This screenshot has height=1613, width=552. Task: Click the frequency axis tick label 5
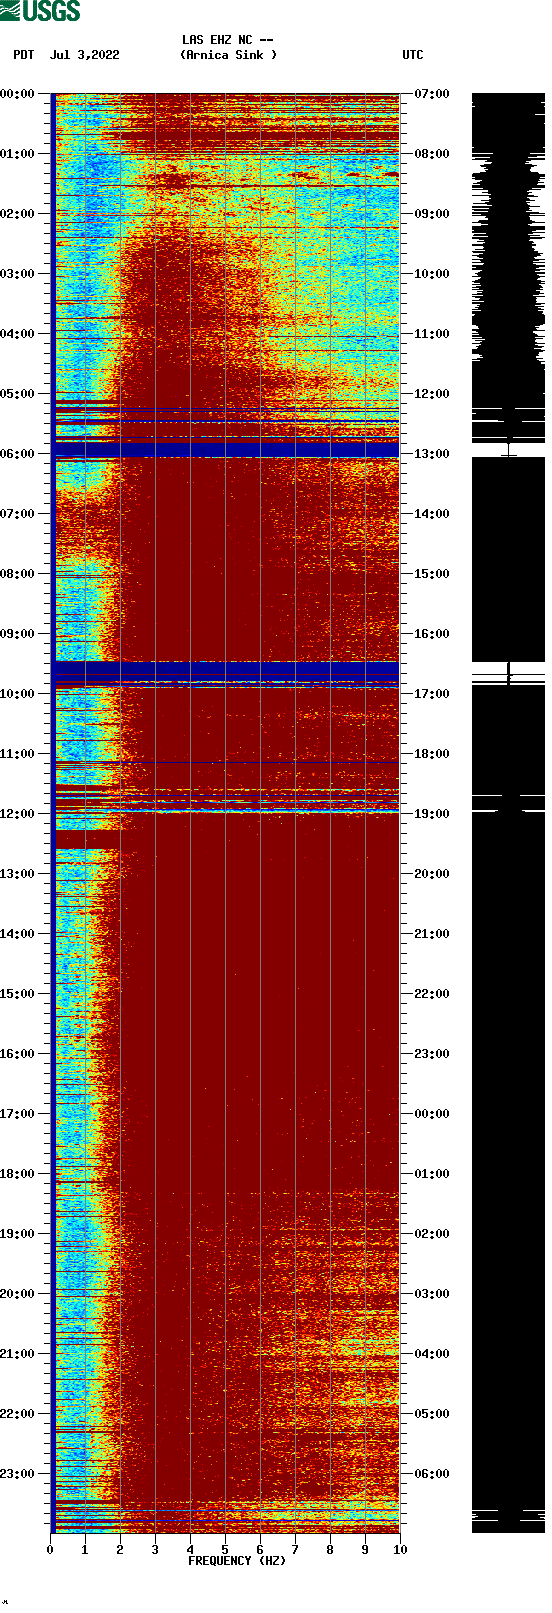[x=225, y=1550]
